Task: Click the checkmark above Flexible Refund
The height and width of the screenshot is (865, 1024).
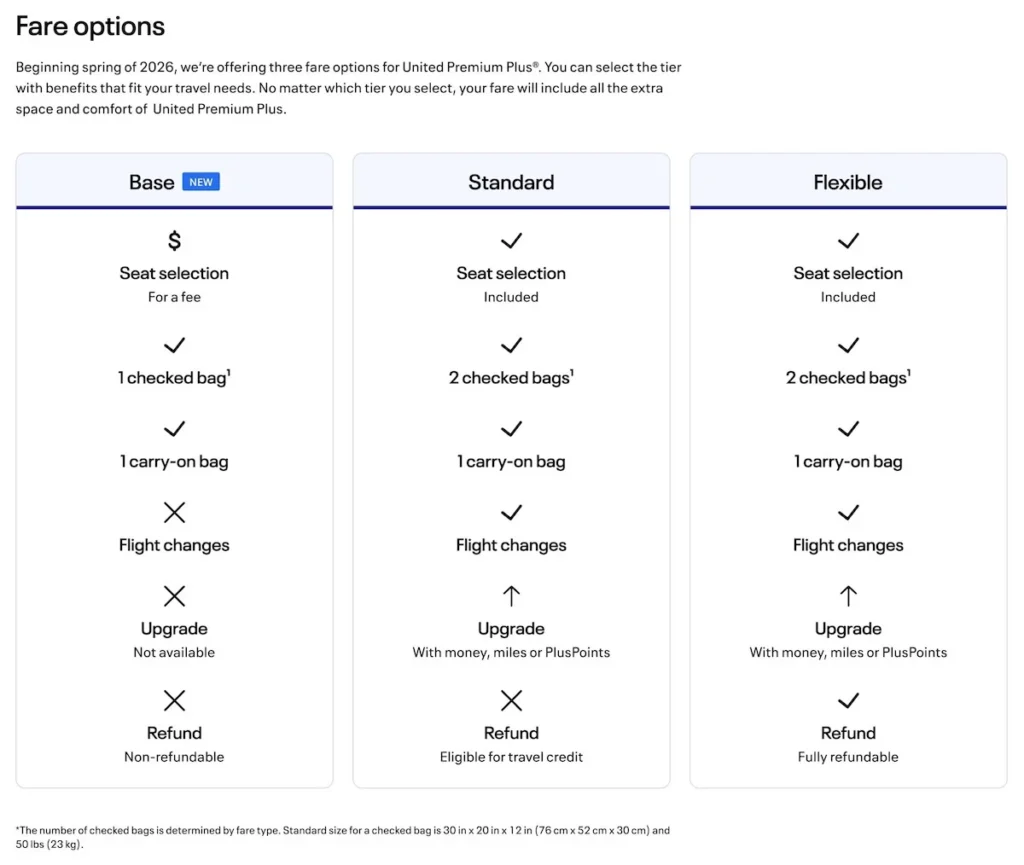Action: [848, 700]
